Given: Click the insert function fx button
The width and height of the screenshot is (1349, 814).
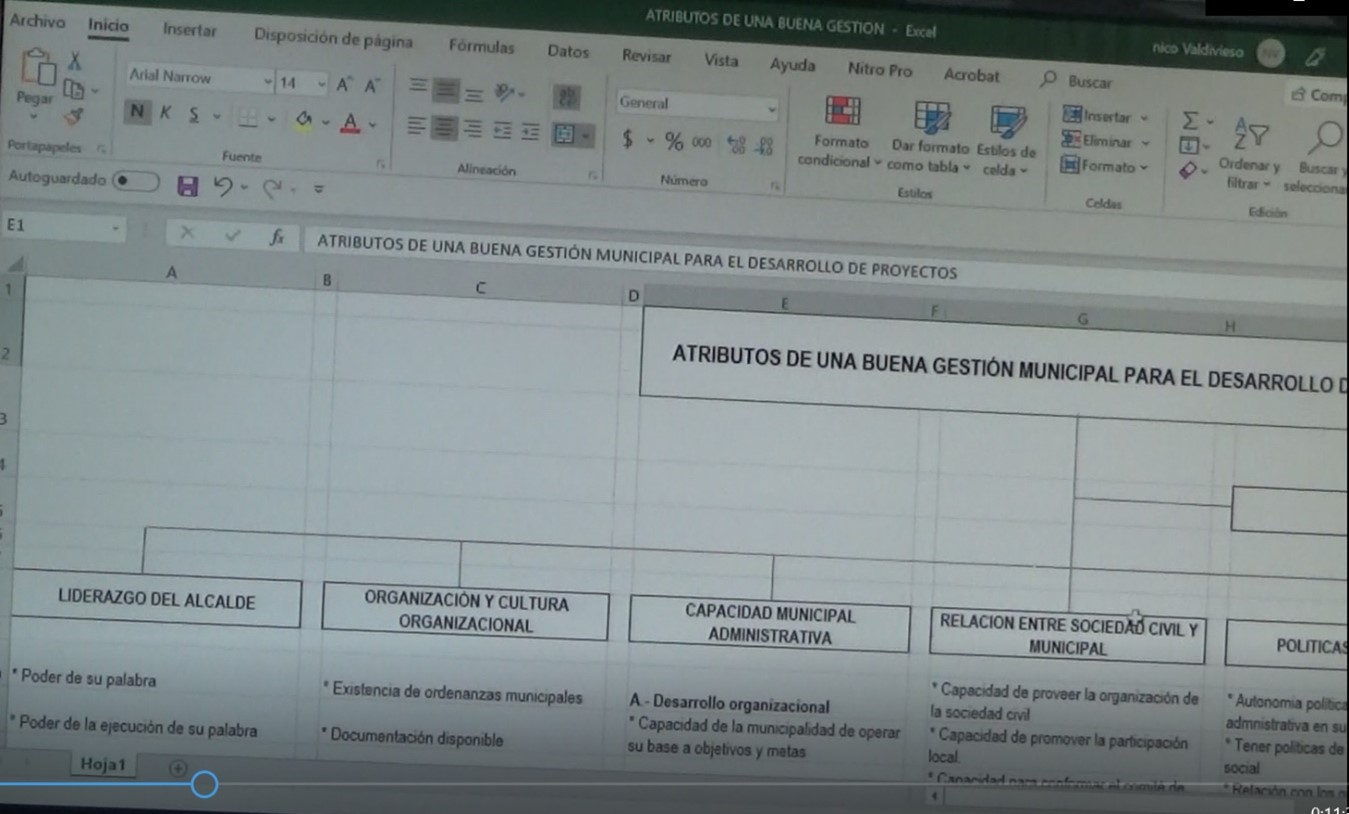Looking at the screenshot, I should pos(277,238).
